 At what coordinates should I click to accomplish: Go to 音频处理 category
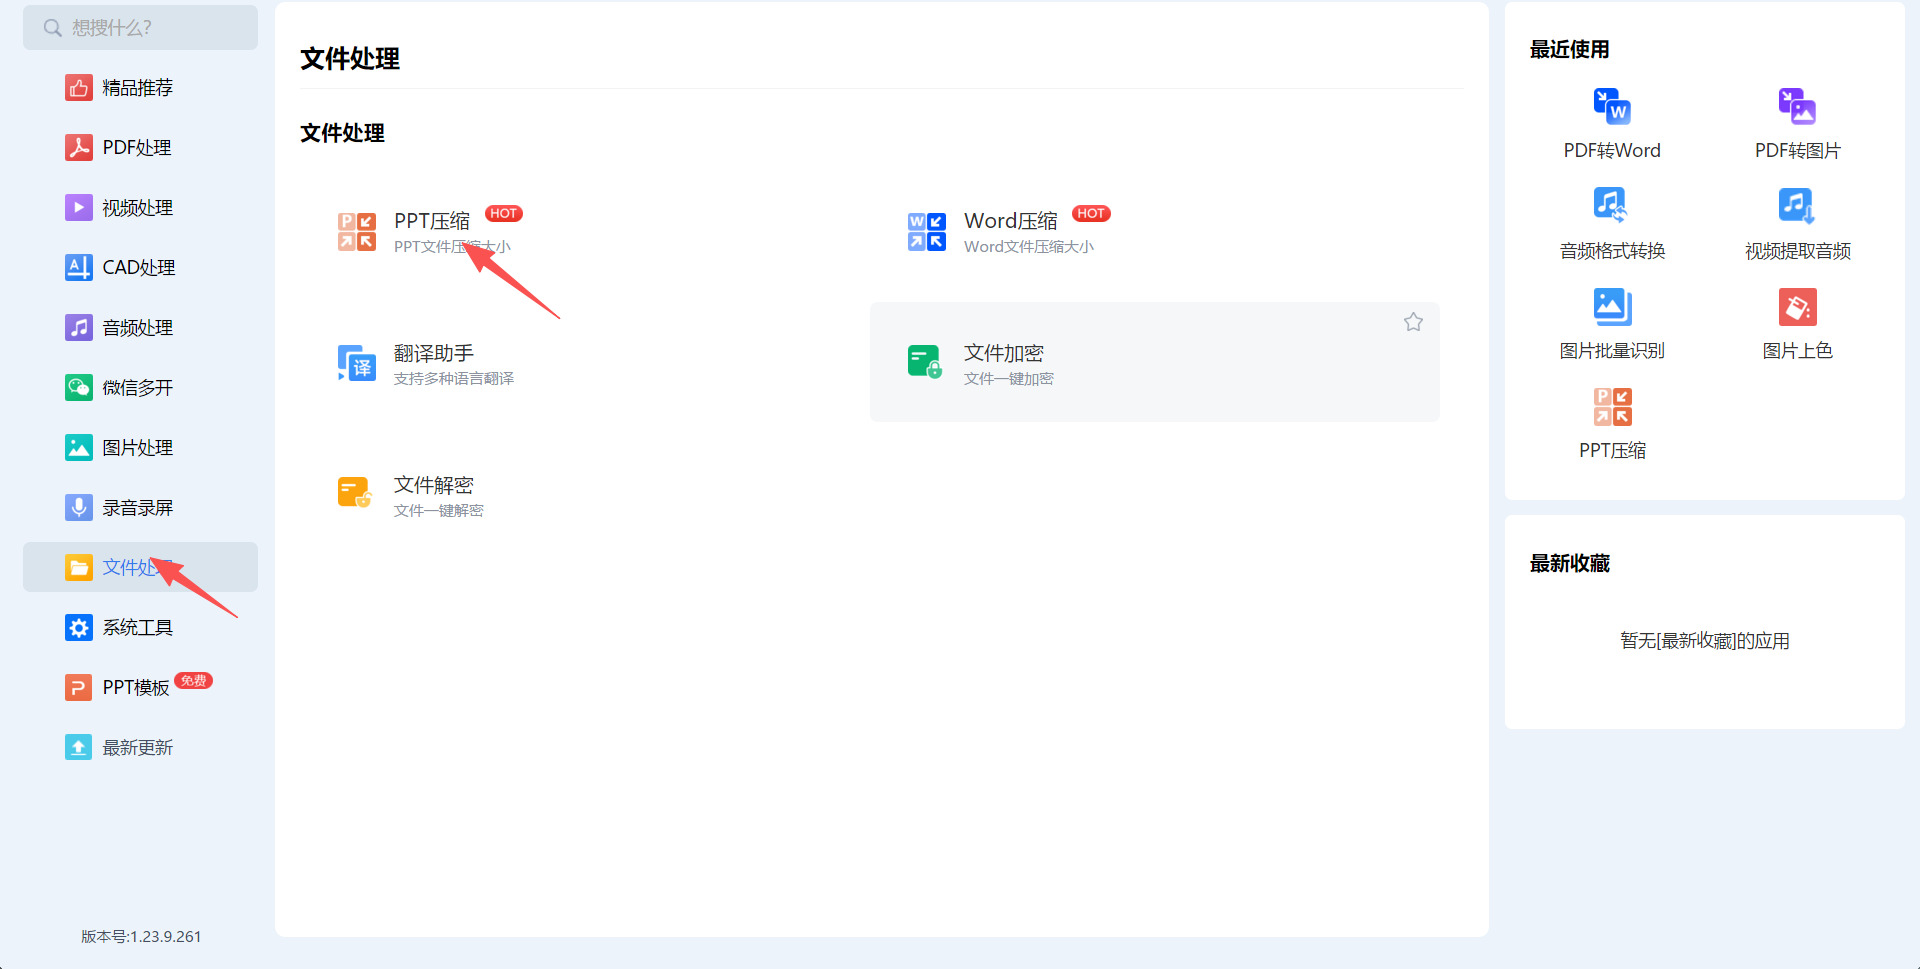click(x=138, y=328)
